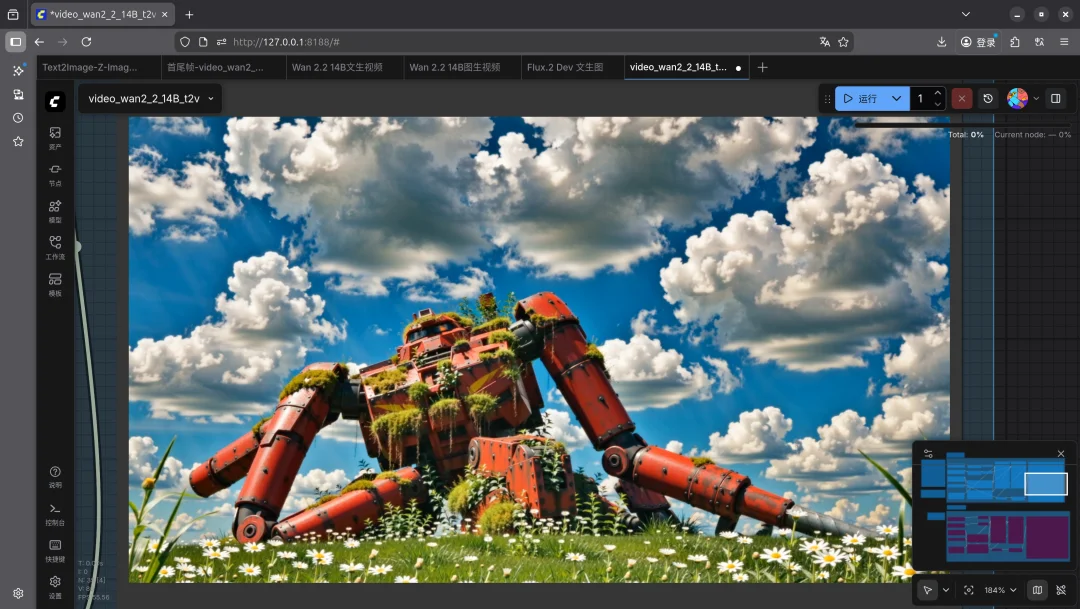Click the red cancel run button
This screenshot has height=609, width=1080.
point(961,99)
